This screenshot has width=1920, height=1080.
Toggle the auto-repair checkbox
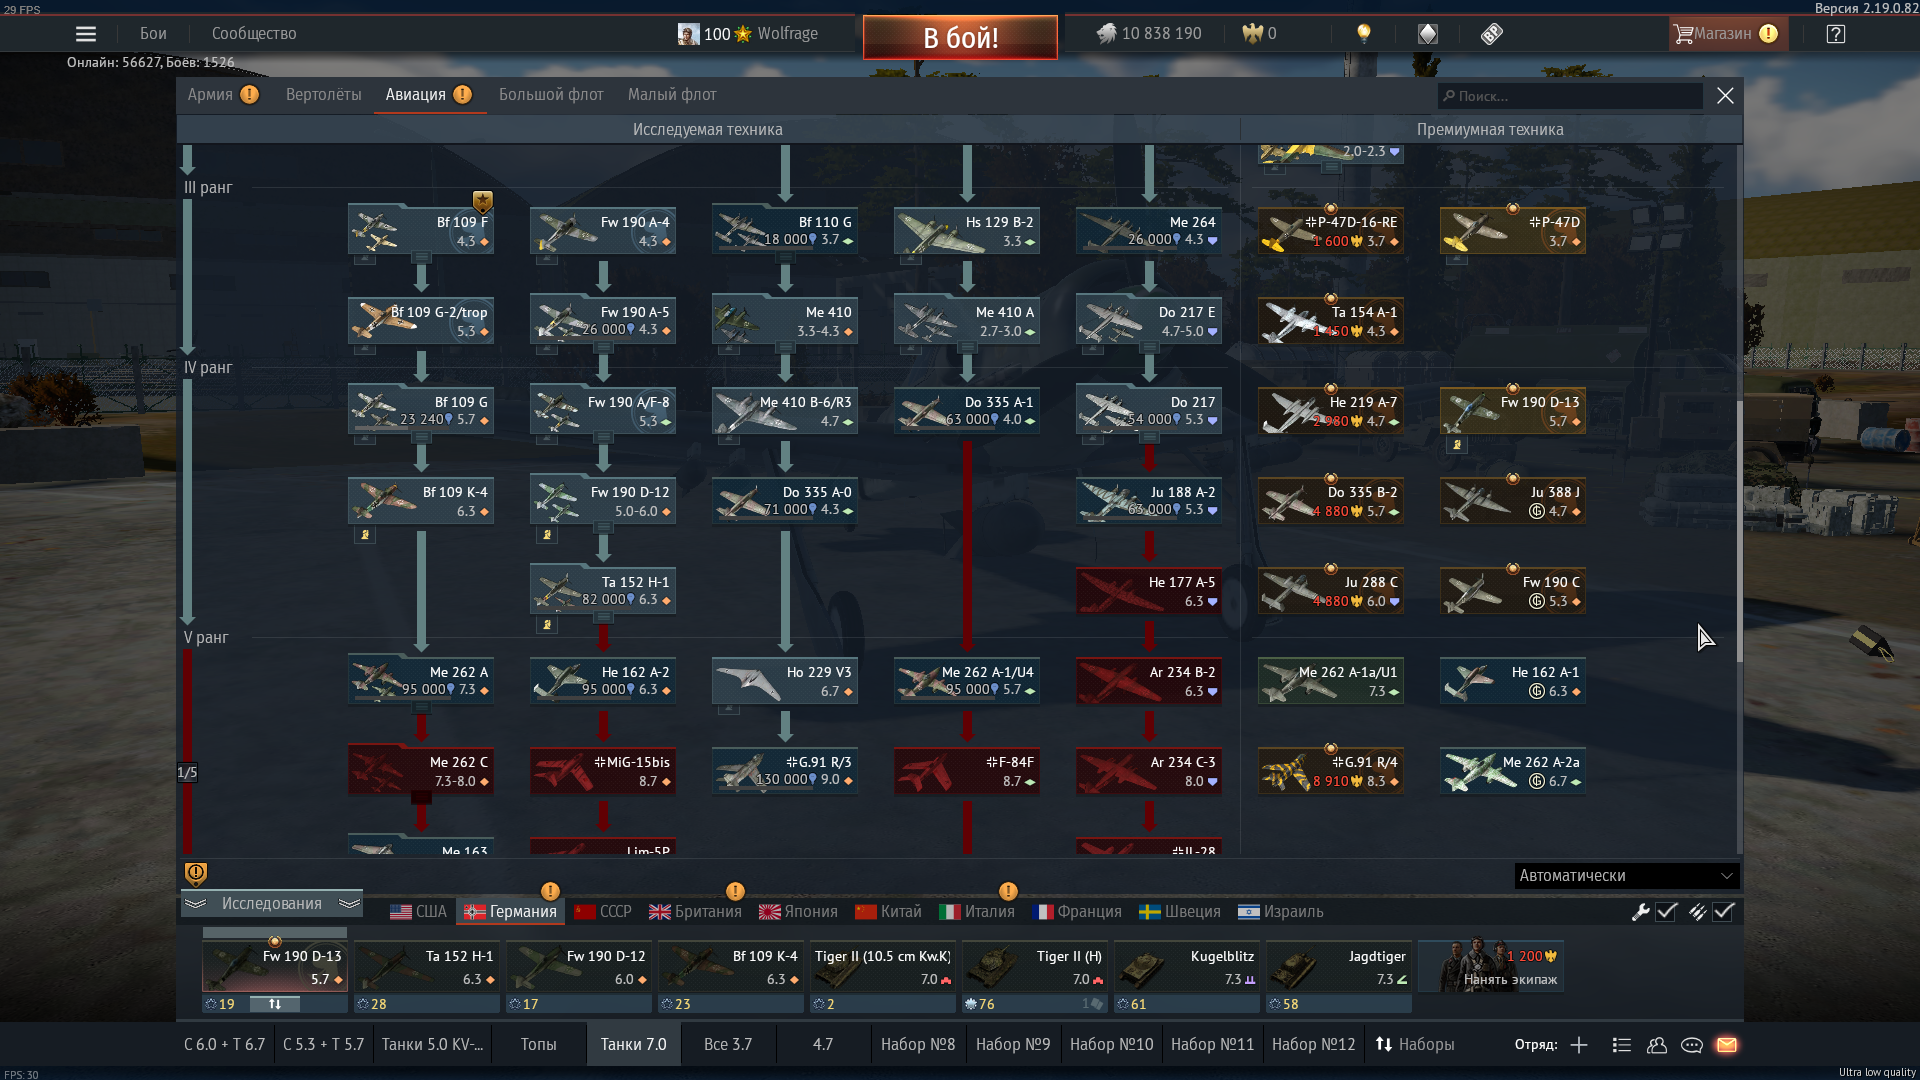(x=1666, y=912)
